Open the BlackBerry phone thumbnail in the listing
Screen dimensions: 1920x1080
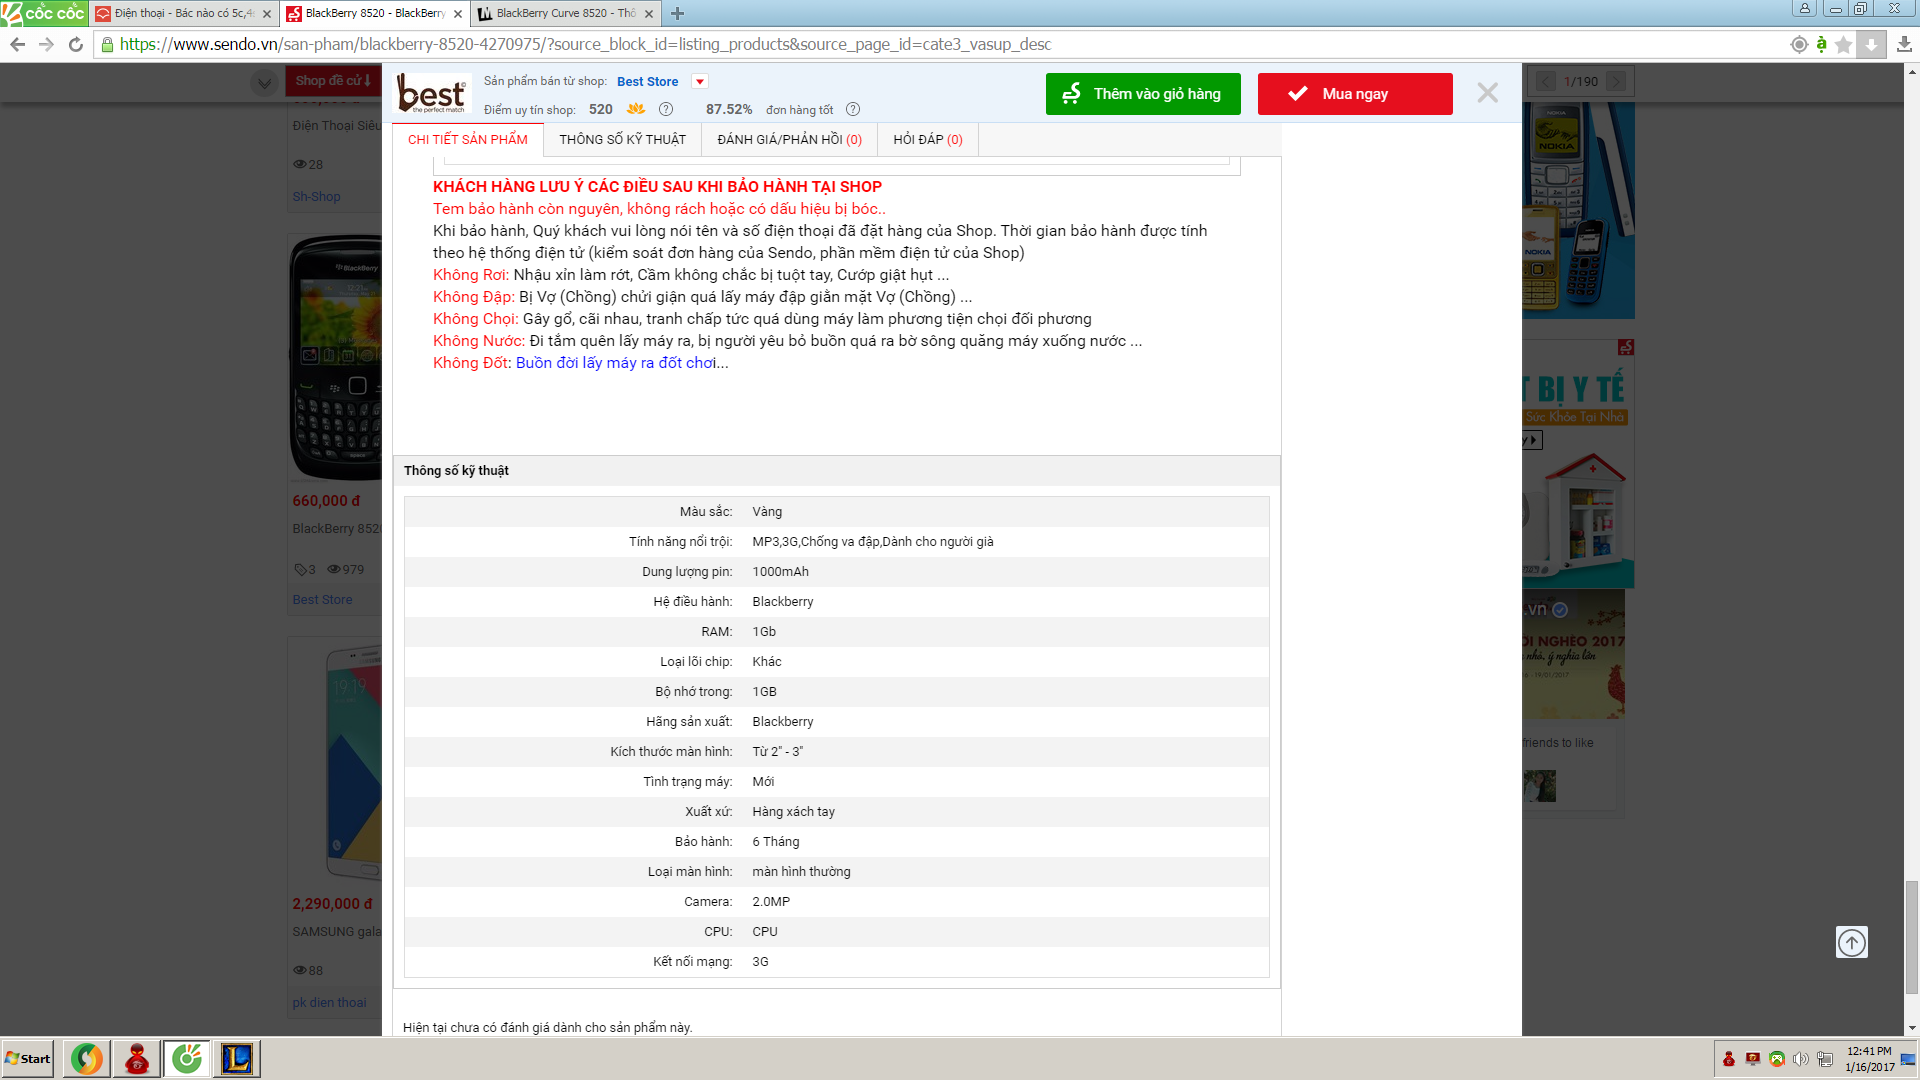335,358
